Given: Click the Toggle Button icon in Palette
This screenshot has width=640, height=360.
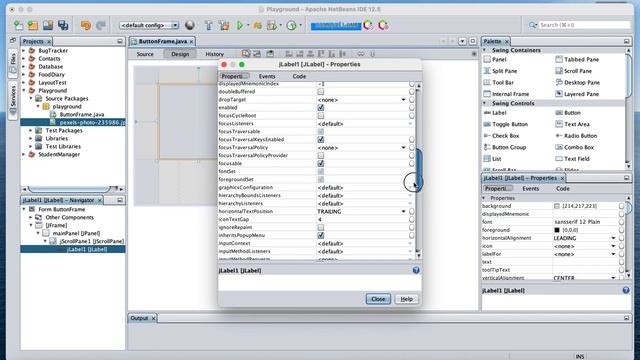Looking at the screenshot, I should tap(487, 124).
